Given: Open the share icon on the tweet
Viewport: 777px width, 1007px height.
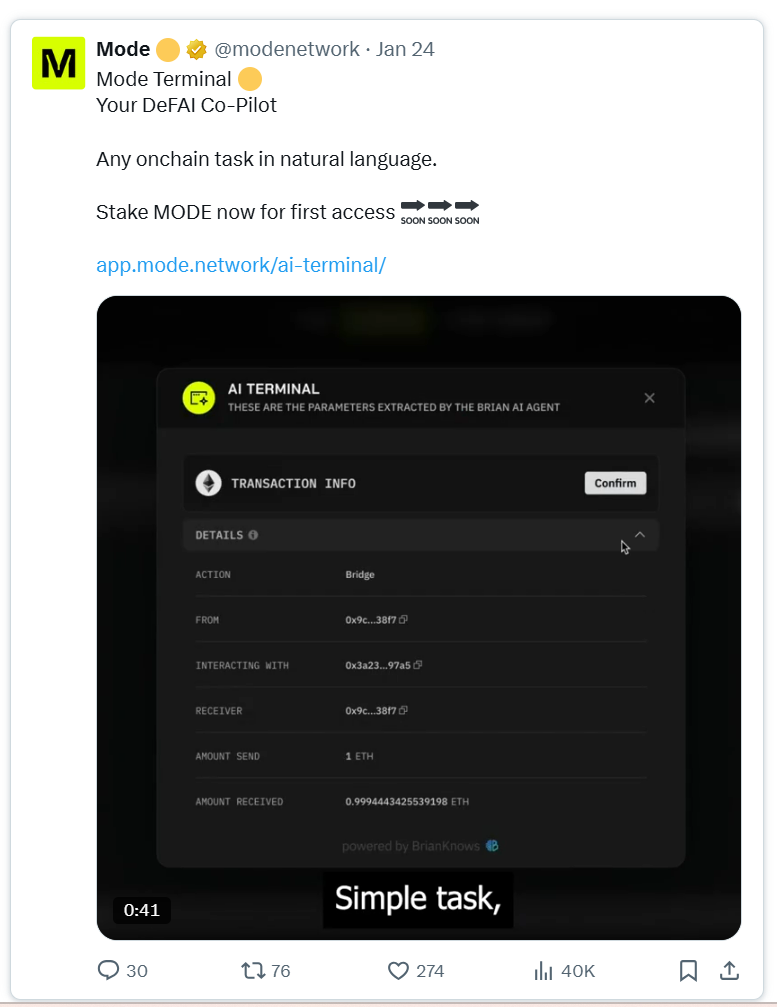Looking at the screenshot, I should coord(728,970).
